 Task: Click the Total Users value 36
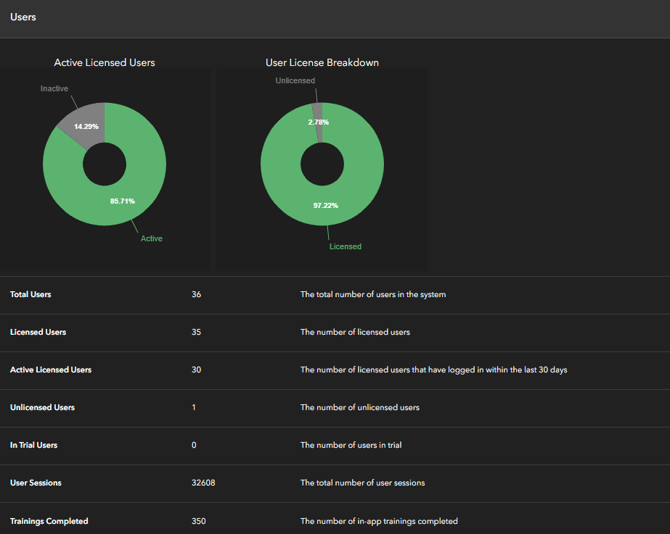point(196,295)
